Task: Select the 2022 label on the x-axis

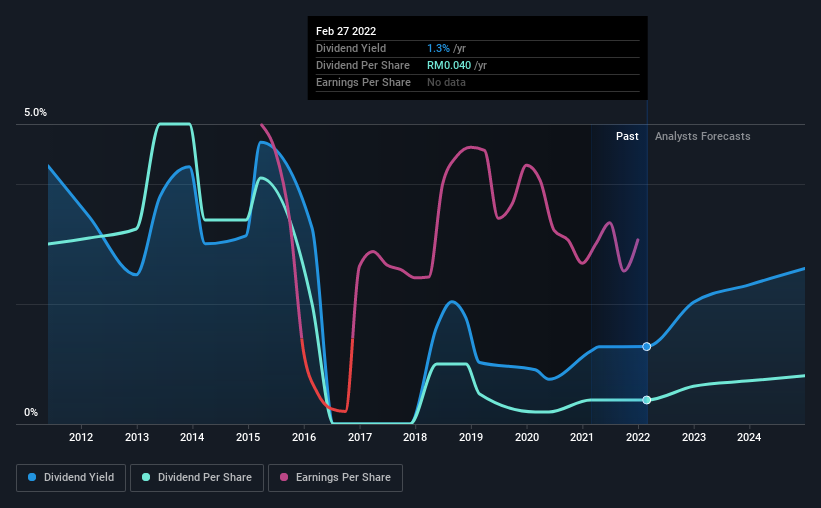Action: point(638,437)
